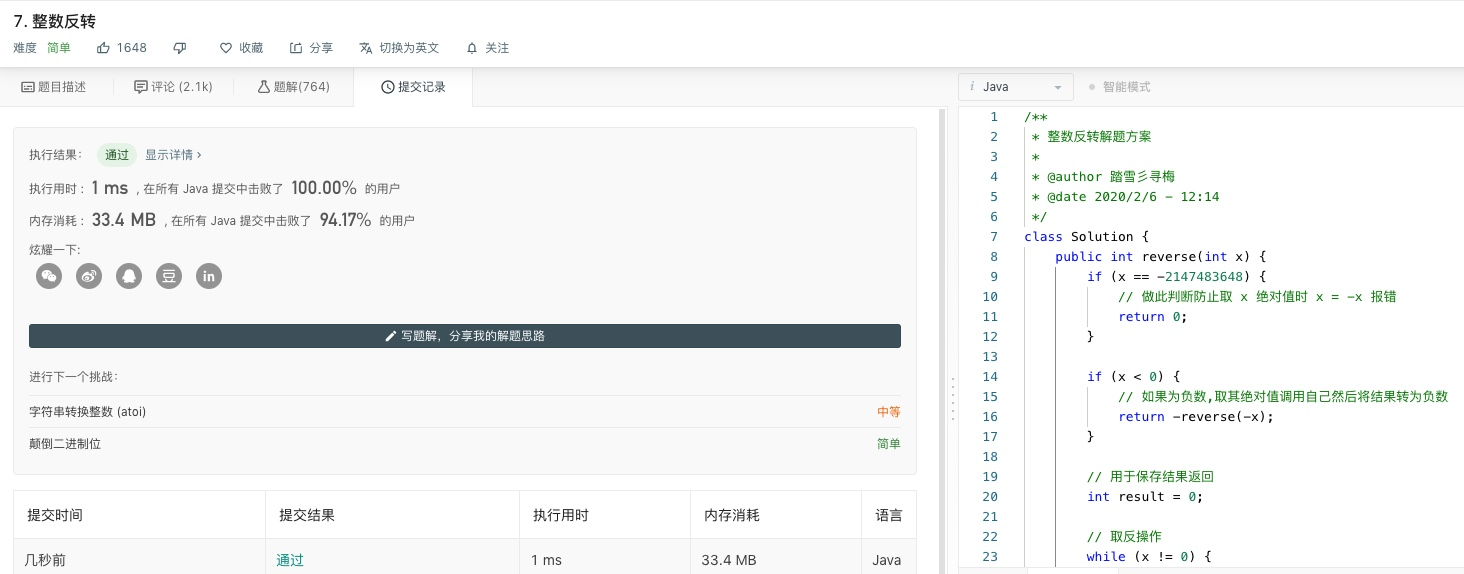
Task: Click line 20 int result = 0;
Action: tap(1144, 496)
